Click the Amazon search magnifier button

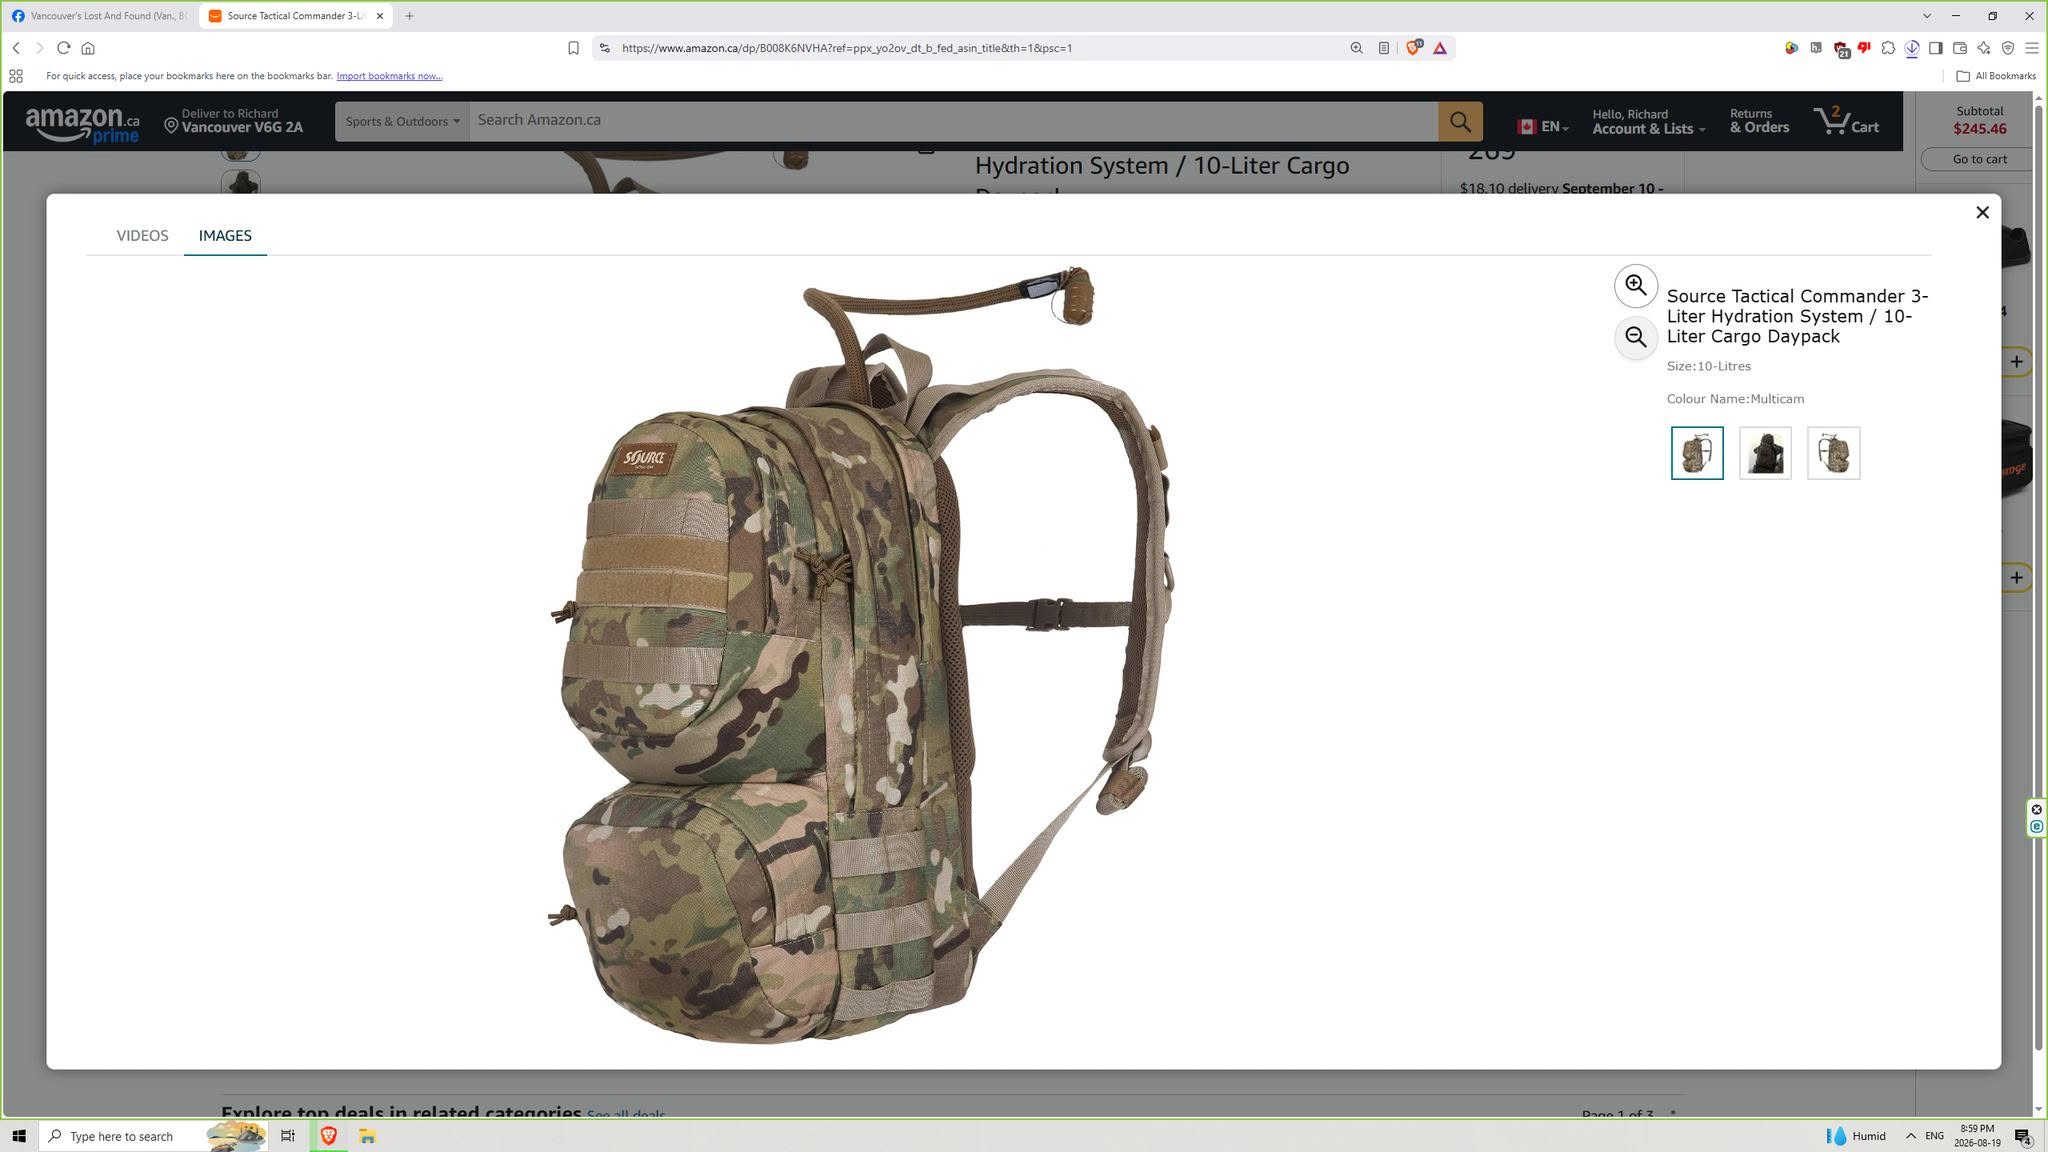(x=1460, y=121)
